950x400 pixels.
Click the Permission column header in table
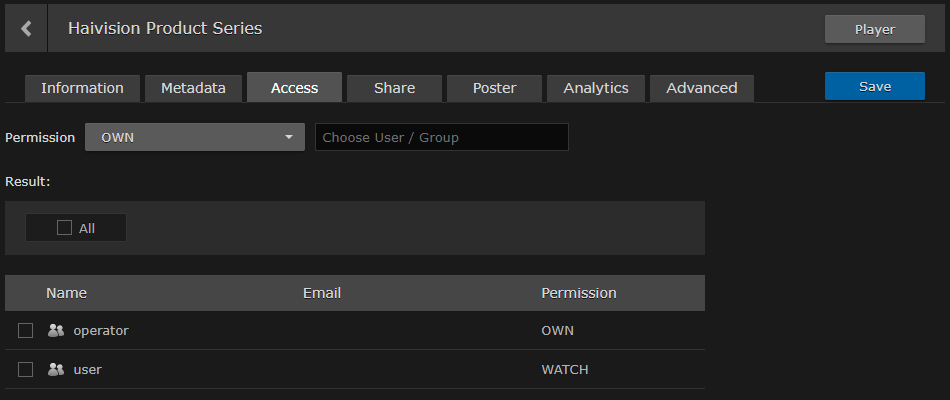(578, 293)
